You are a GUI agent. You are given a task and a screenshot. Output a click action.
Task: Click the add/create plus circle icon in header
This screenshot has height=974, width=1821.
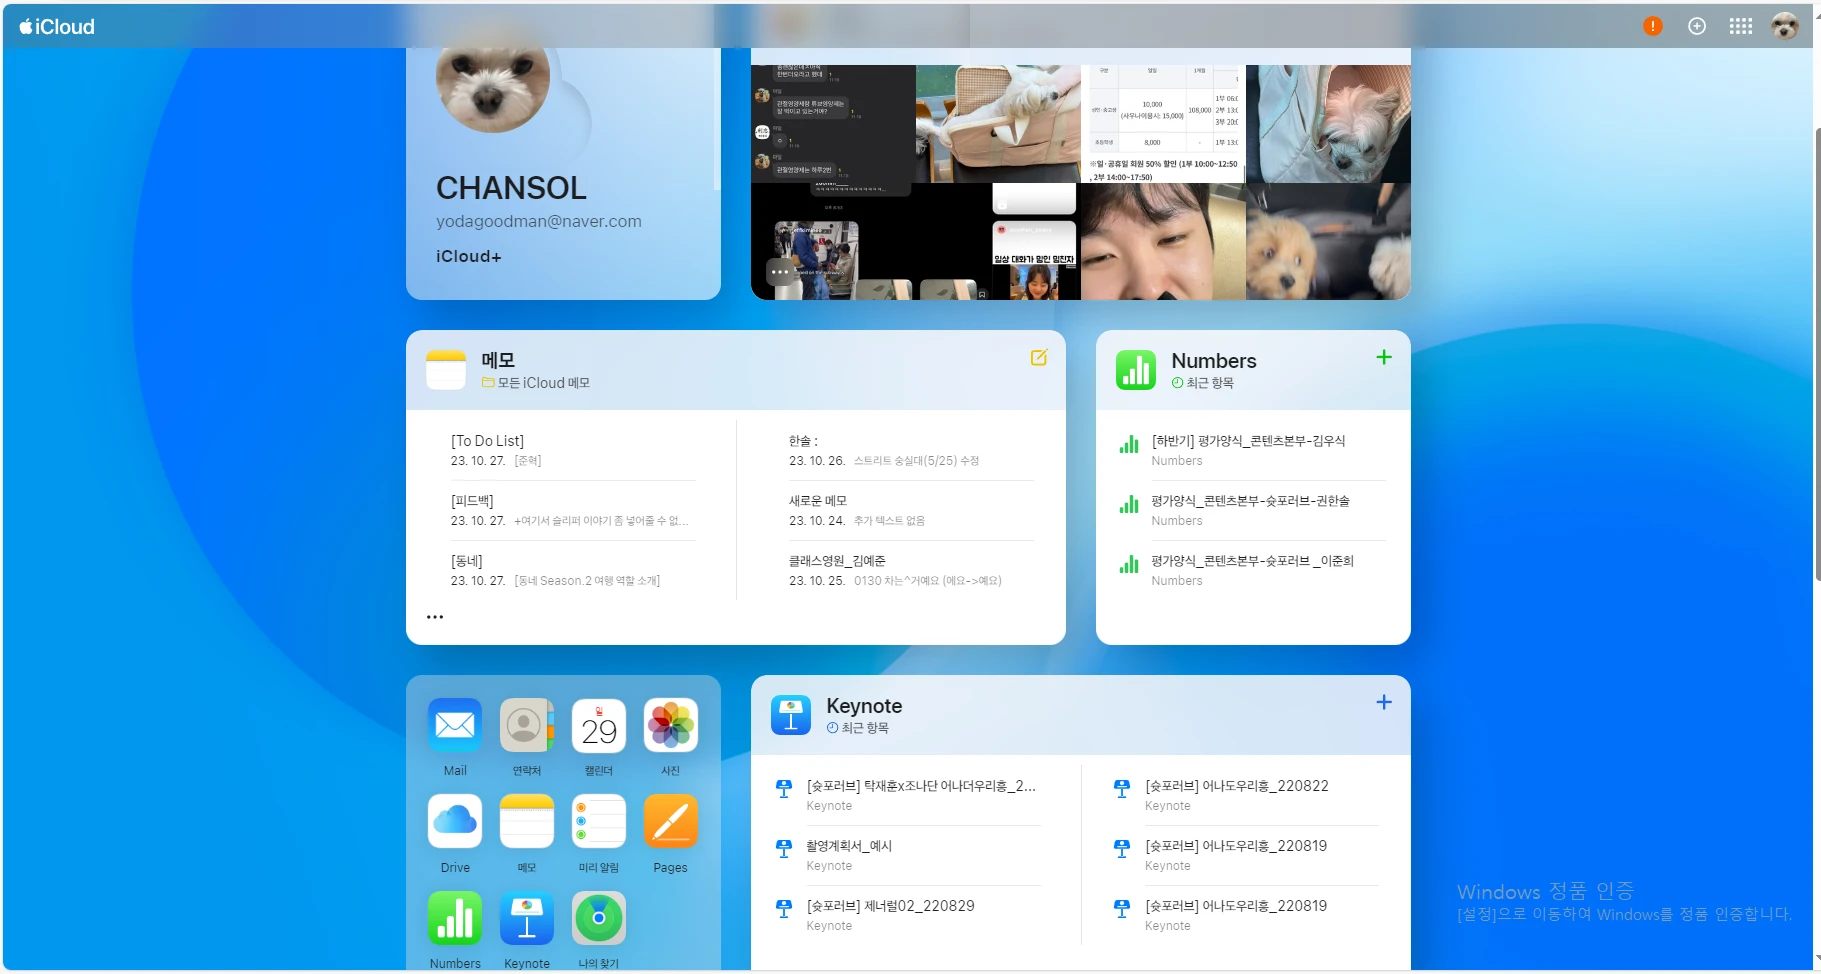[x=1697, y=26]
